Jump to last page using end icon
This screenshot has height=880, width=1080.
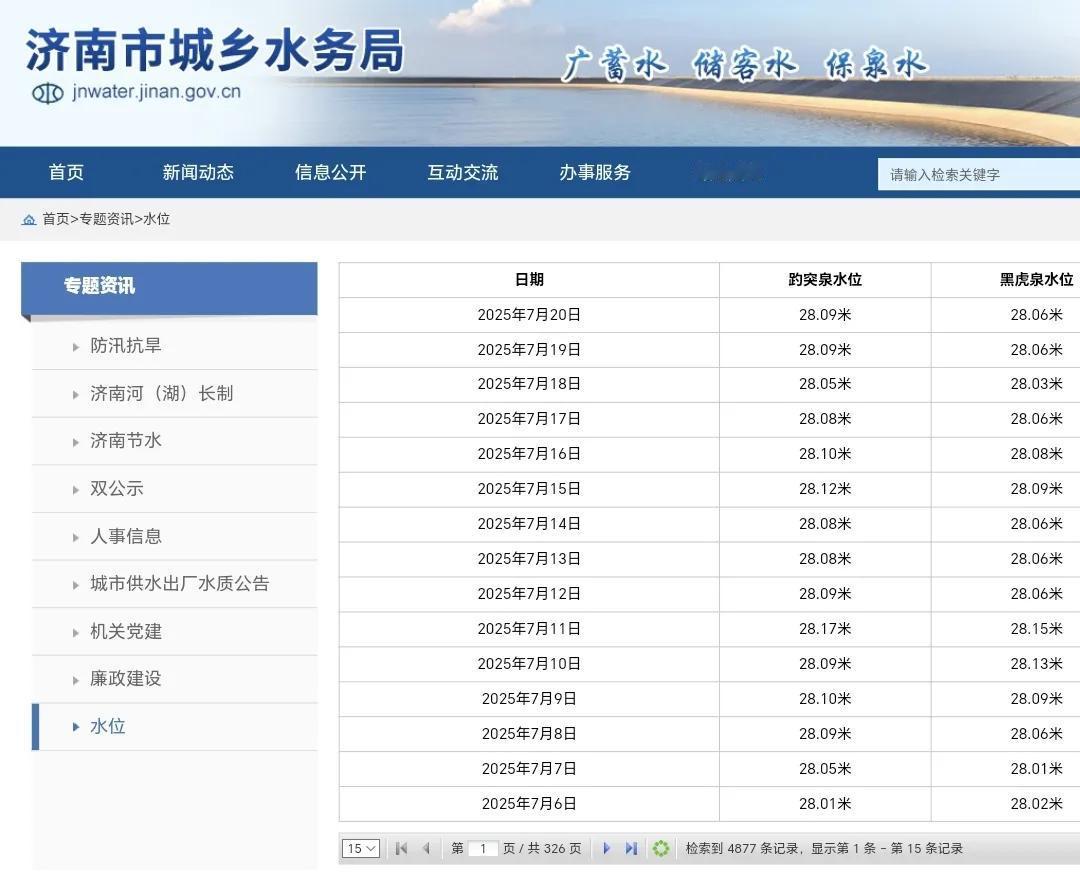point(631,847)
